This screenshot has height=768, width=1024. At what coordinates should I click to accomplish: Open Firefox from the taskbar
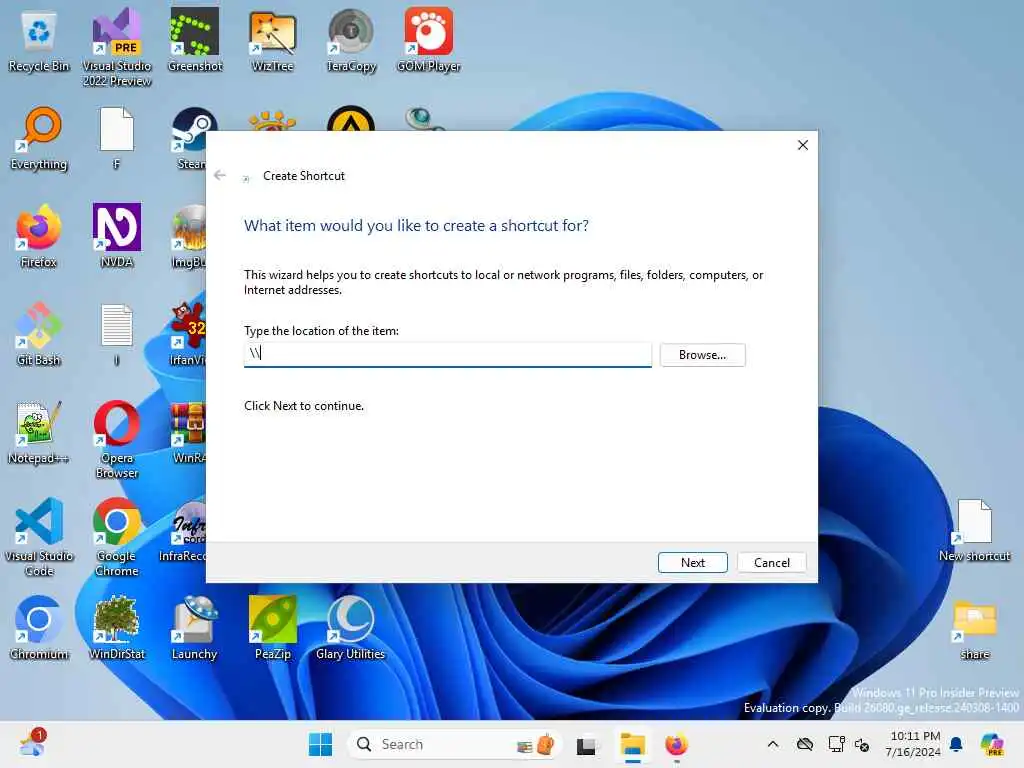pyautogui.click(x=676, y=744)
